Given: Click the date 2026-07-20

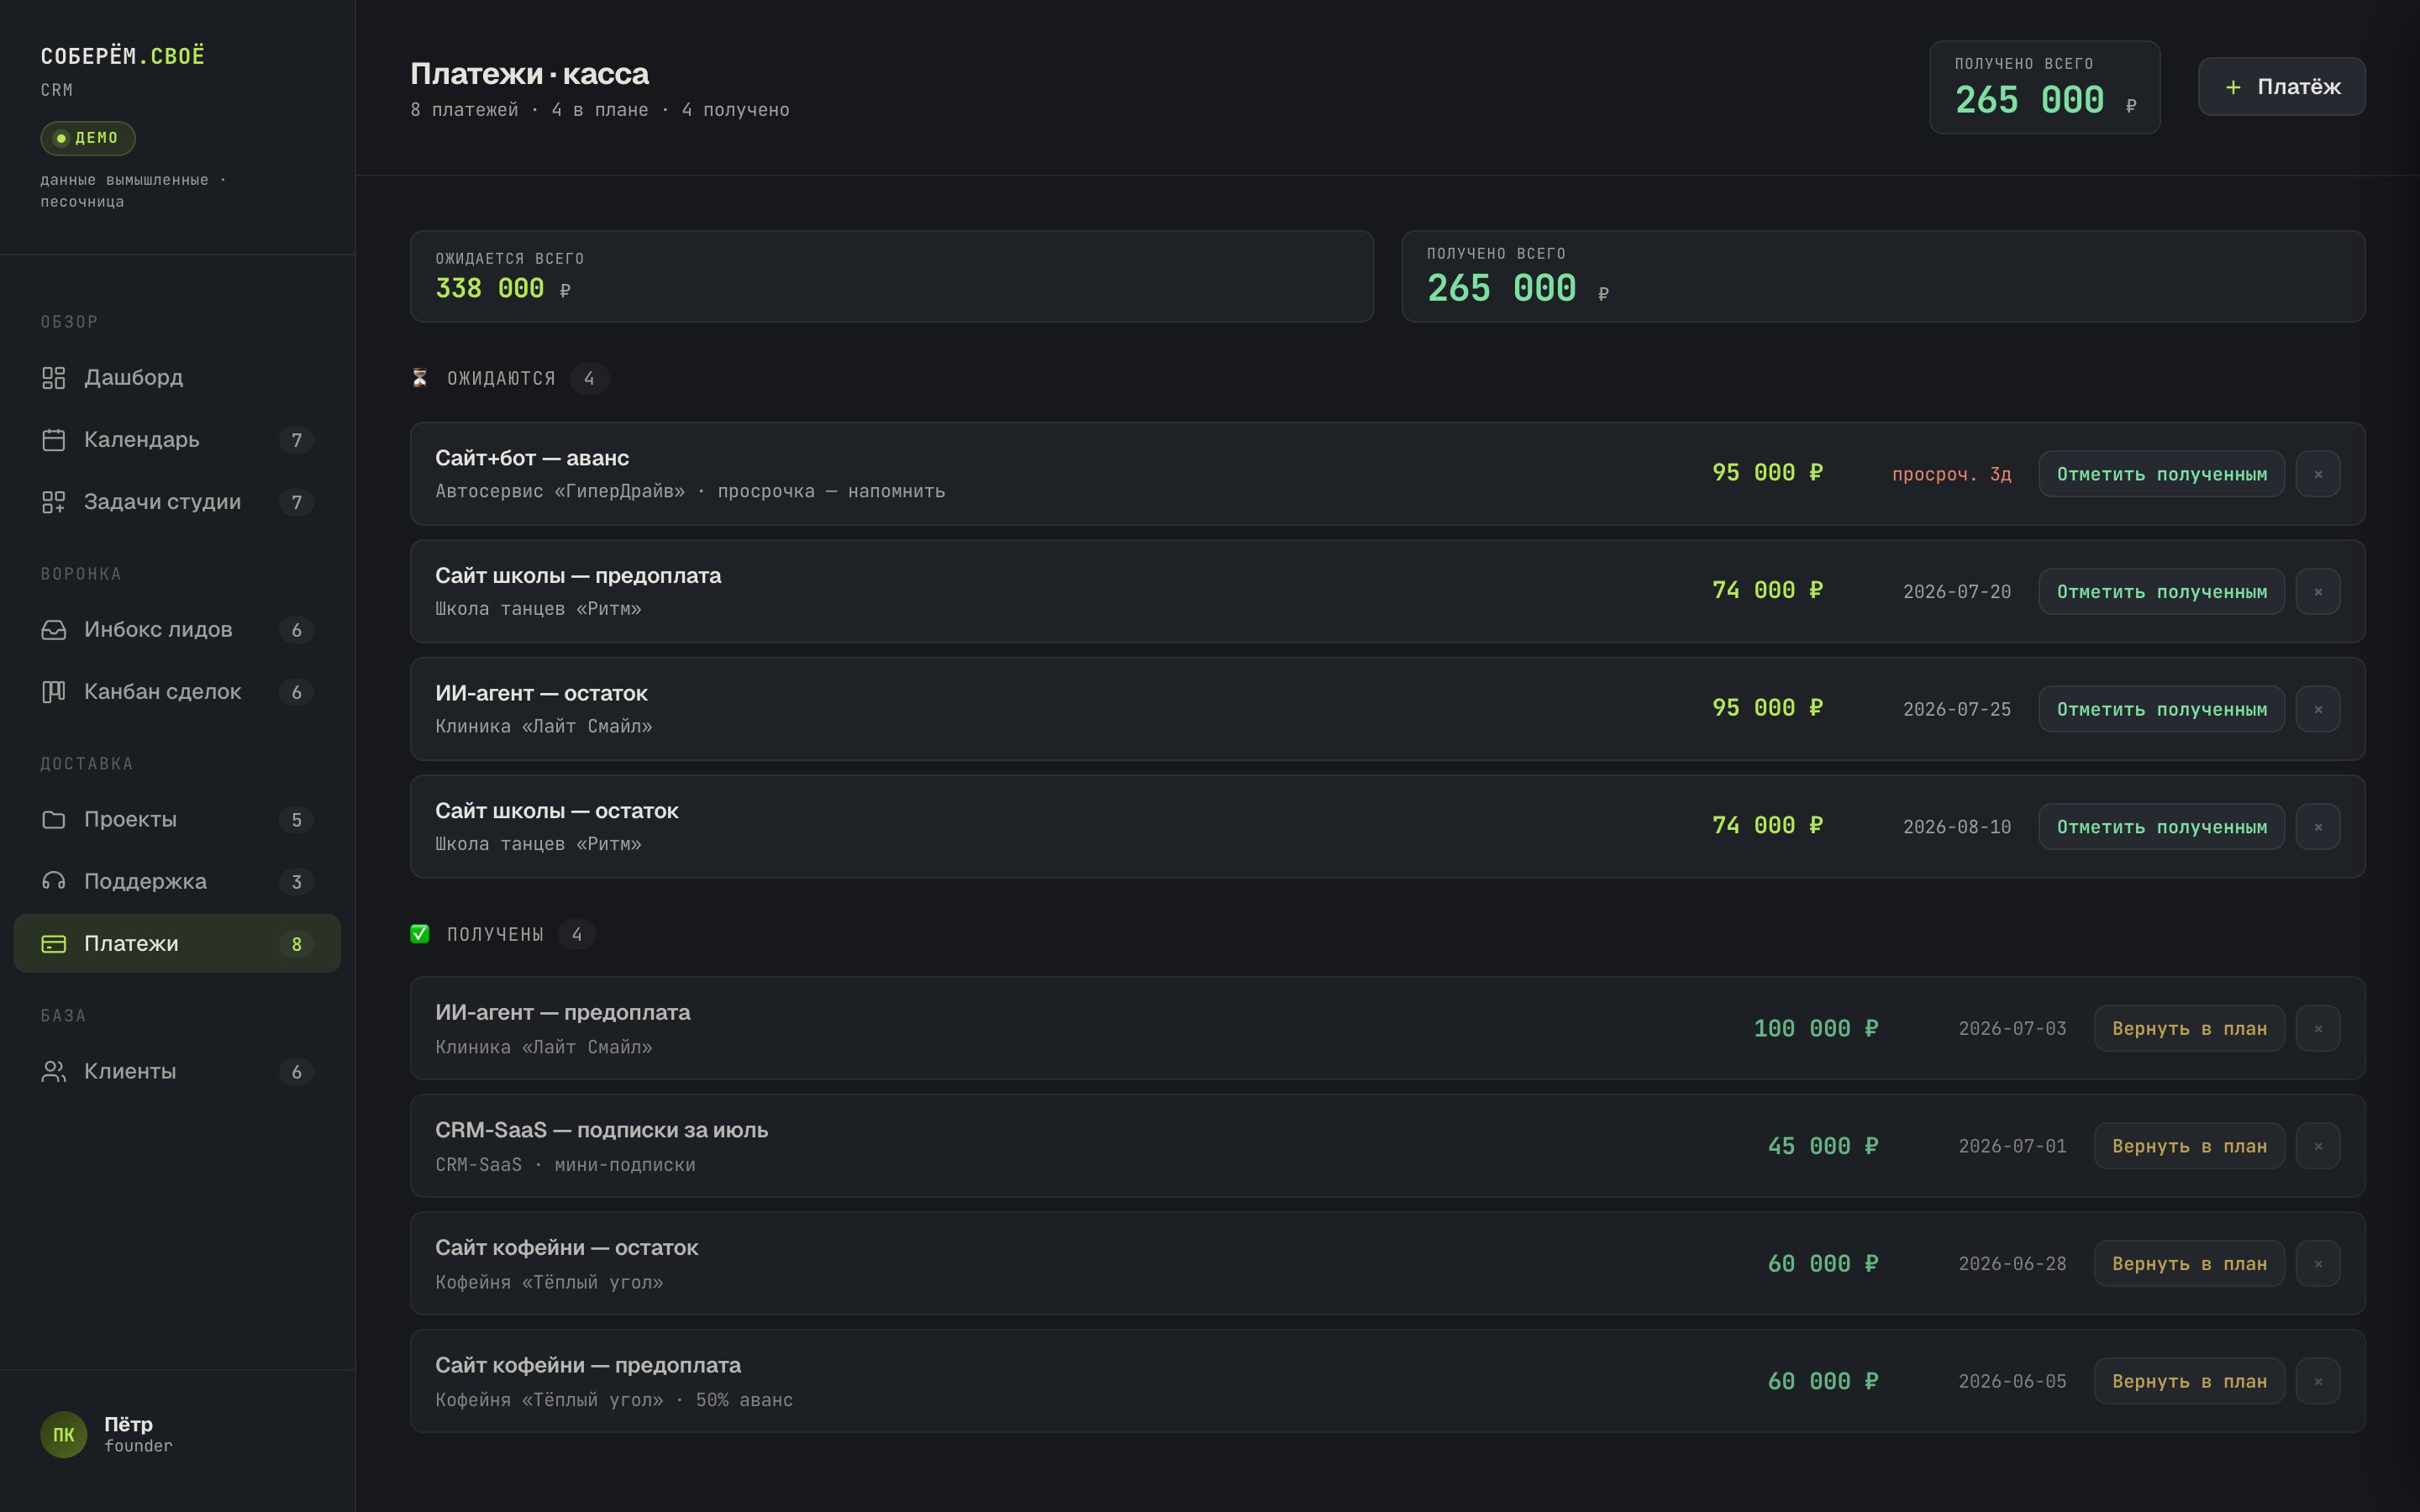Looking at the screenshot, I should tap(1956, 592).
